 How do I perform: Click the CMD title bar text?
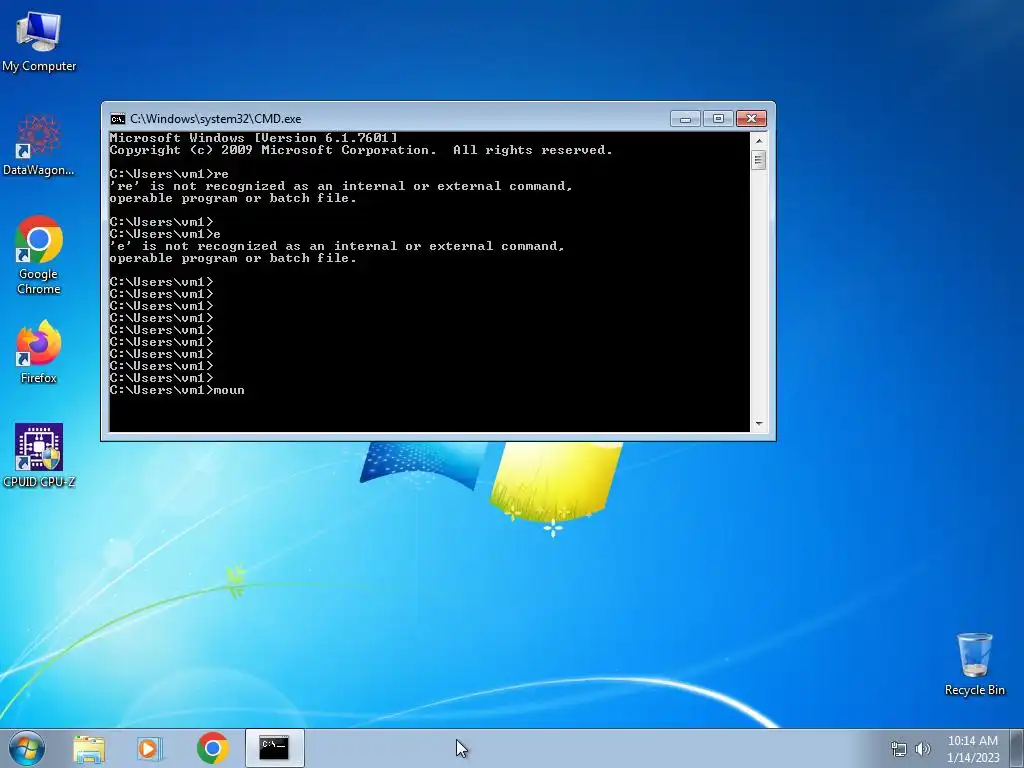[216, 119]
